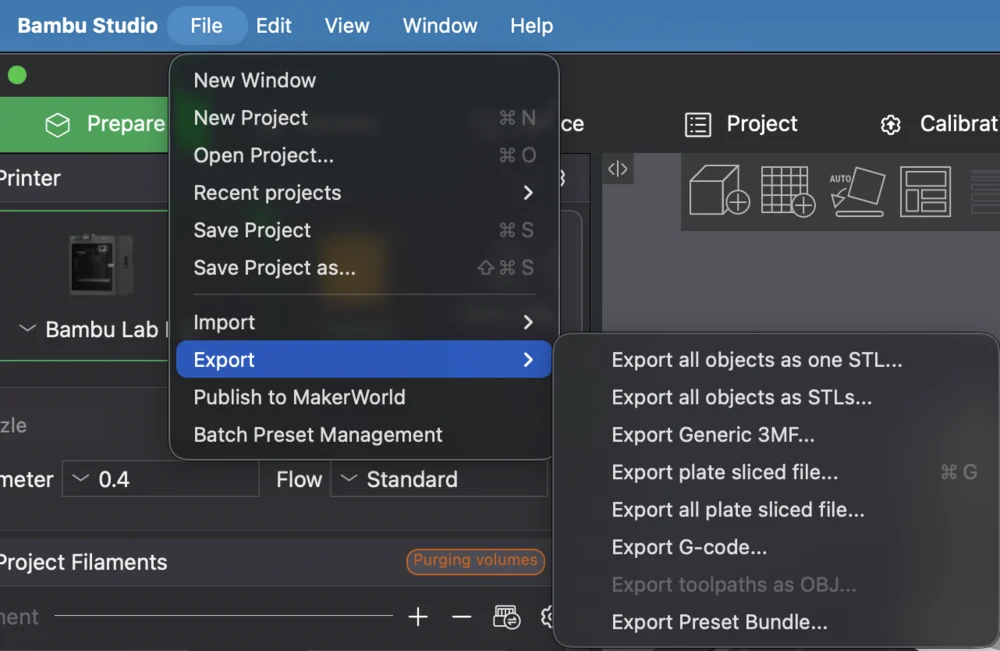
Task: Click the Bambu Studio app menu
Action: [x=87, y=26]
